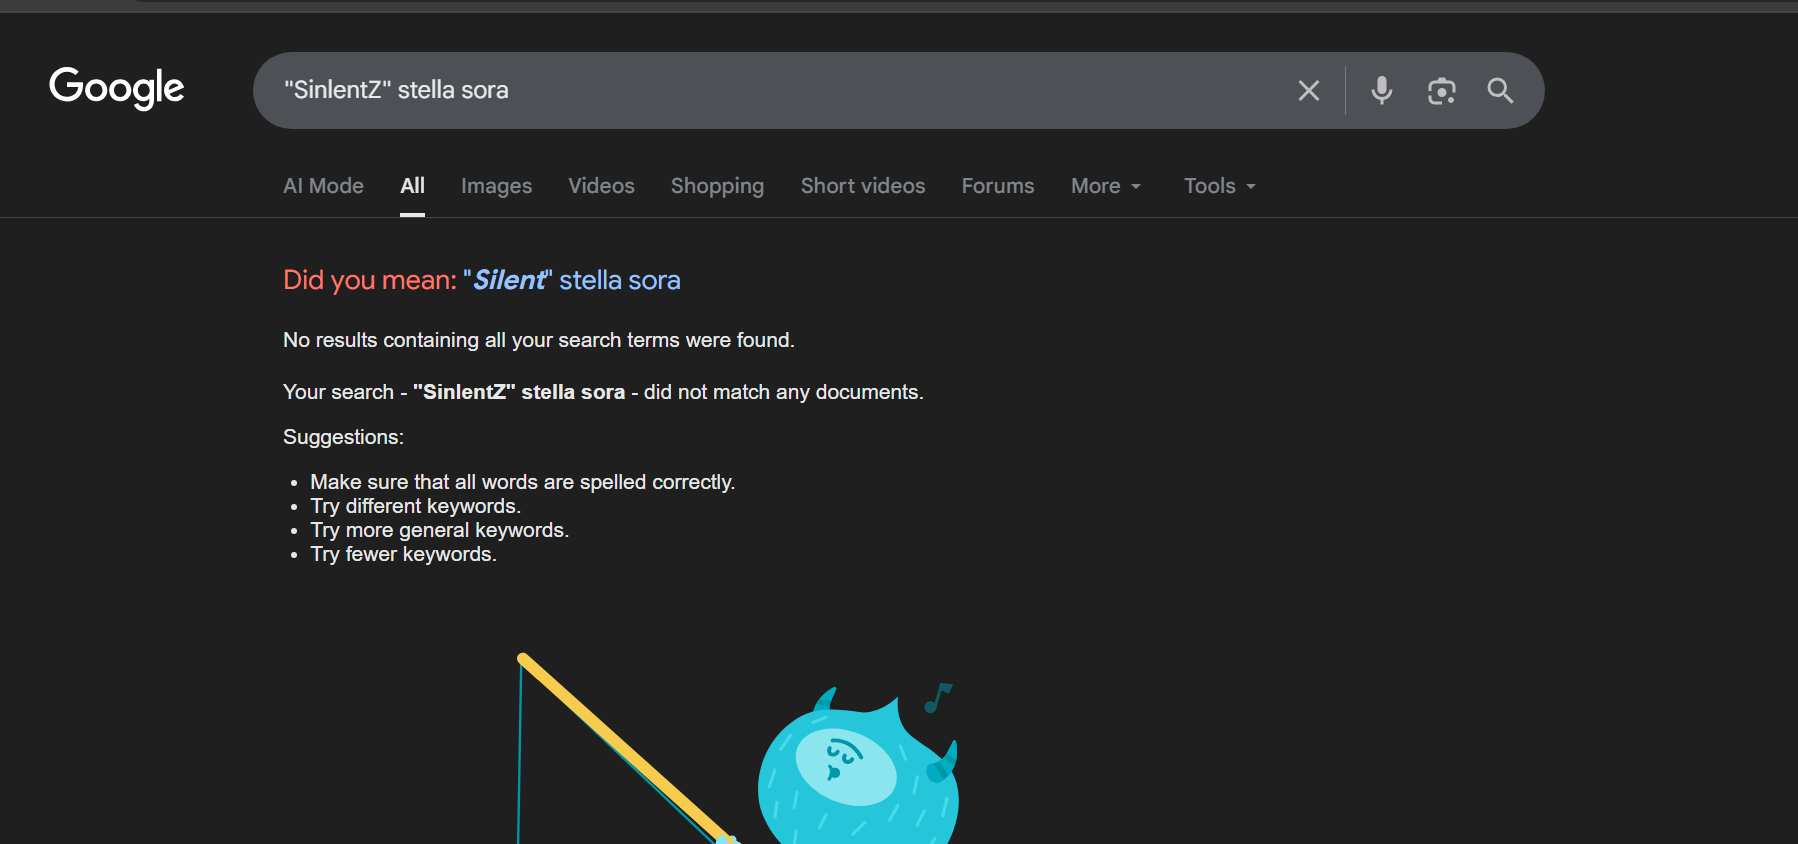Screen dimensions: 1798x844
Task: Clear the search box with X
Action: click(x=1308, y=91)
